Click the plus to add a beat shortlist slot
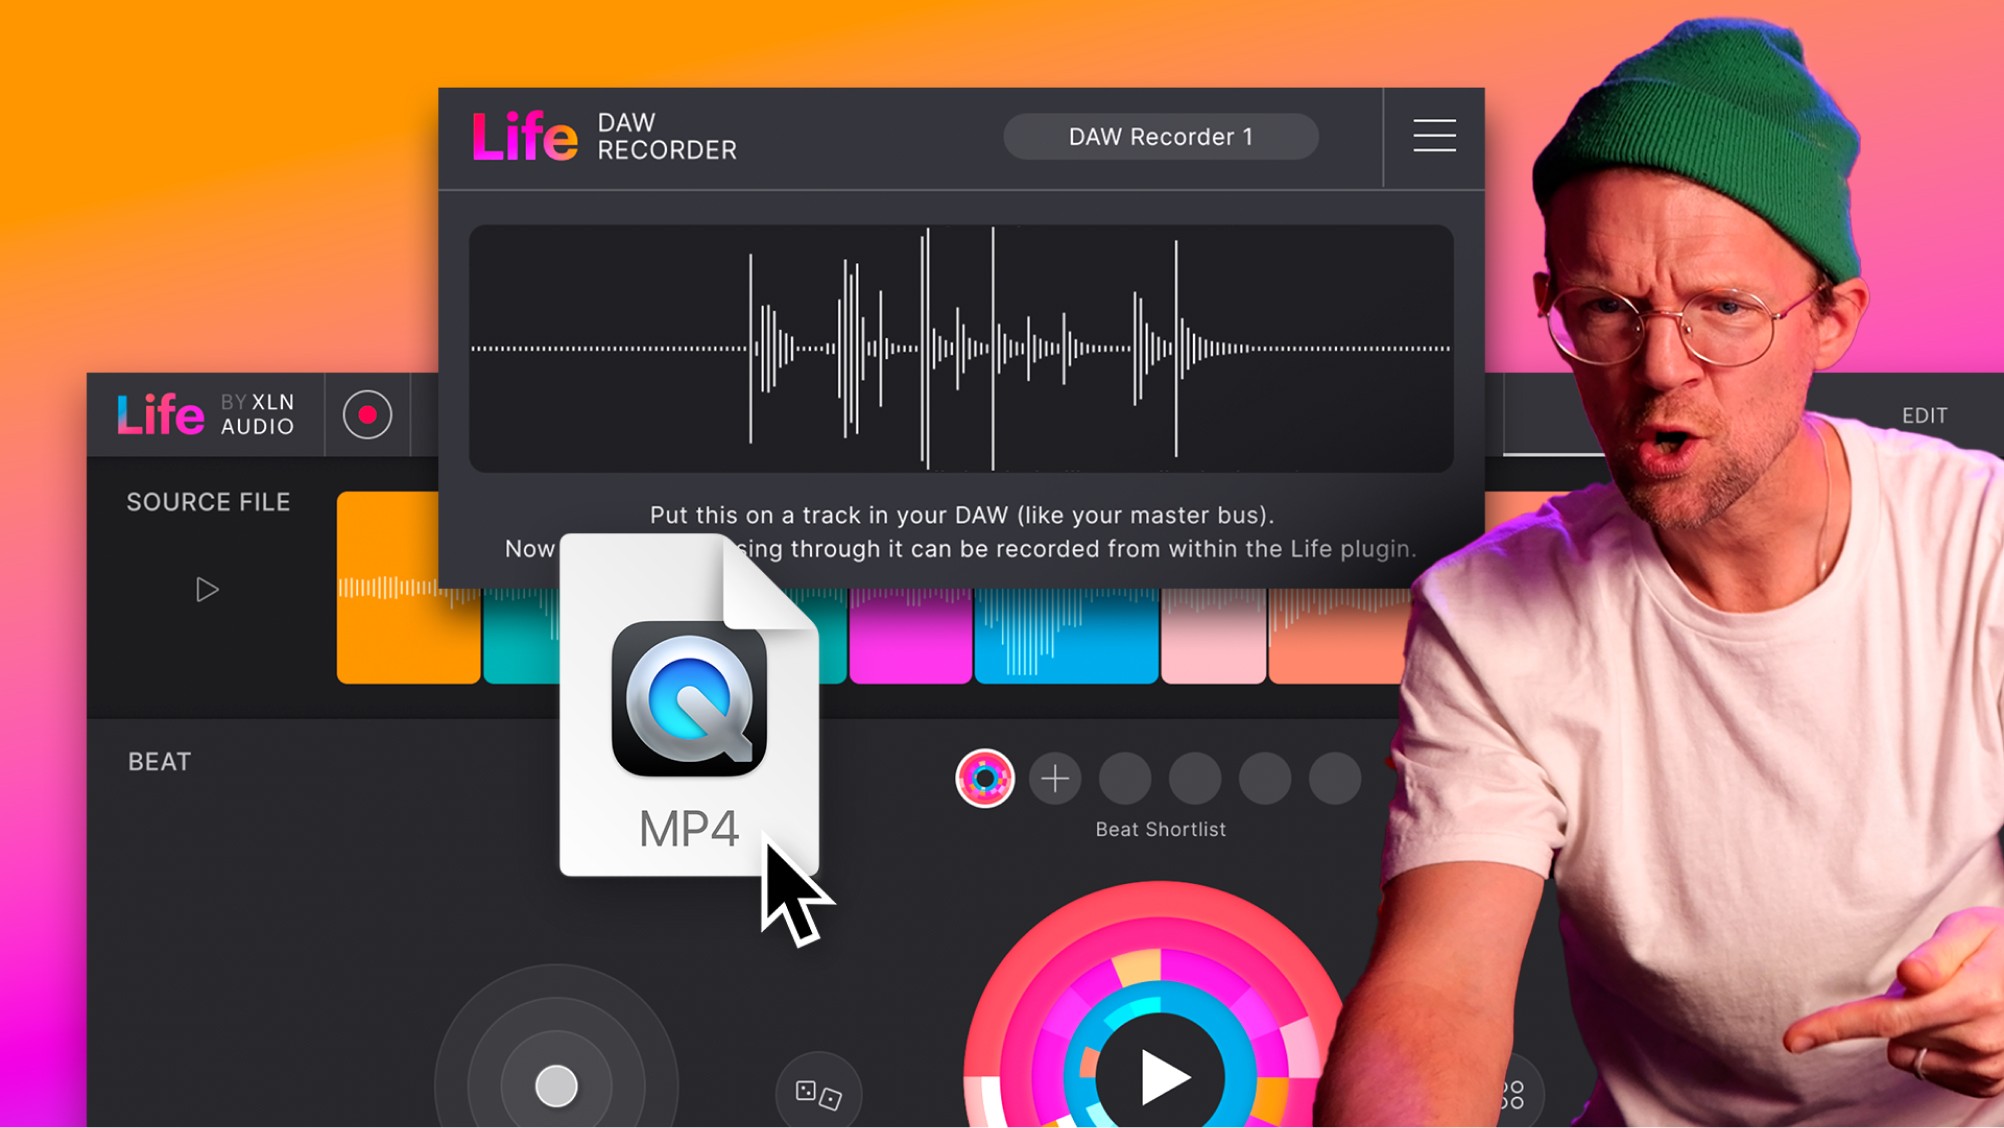This screenshot has width=2004, height=1128. 1055,778
